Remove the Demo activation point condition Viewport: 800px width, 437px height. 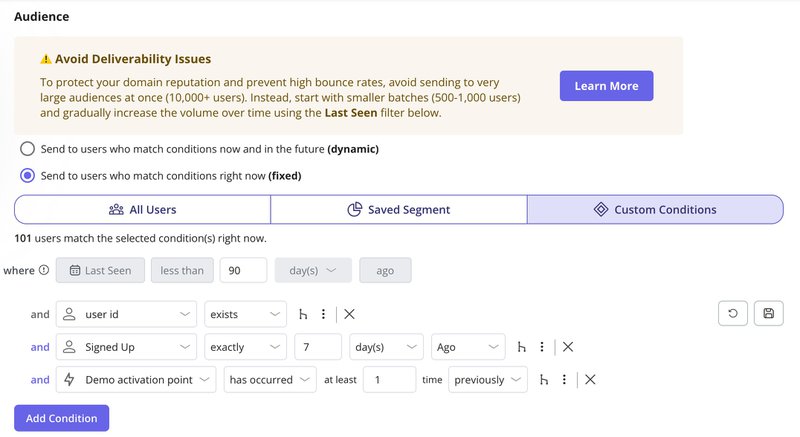pyautogui.click(x=591, y=380)
